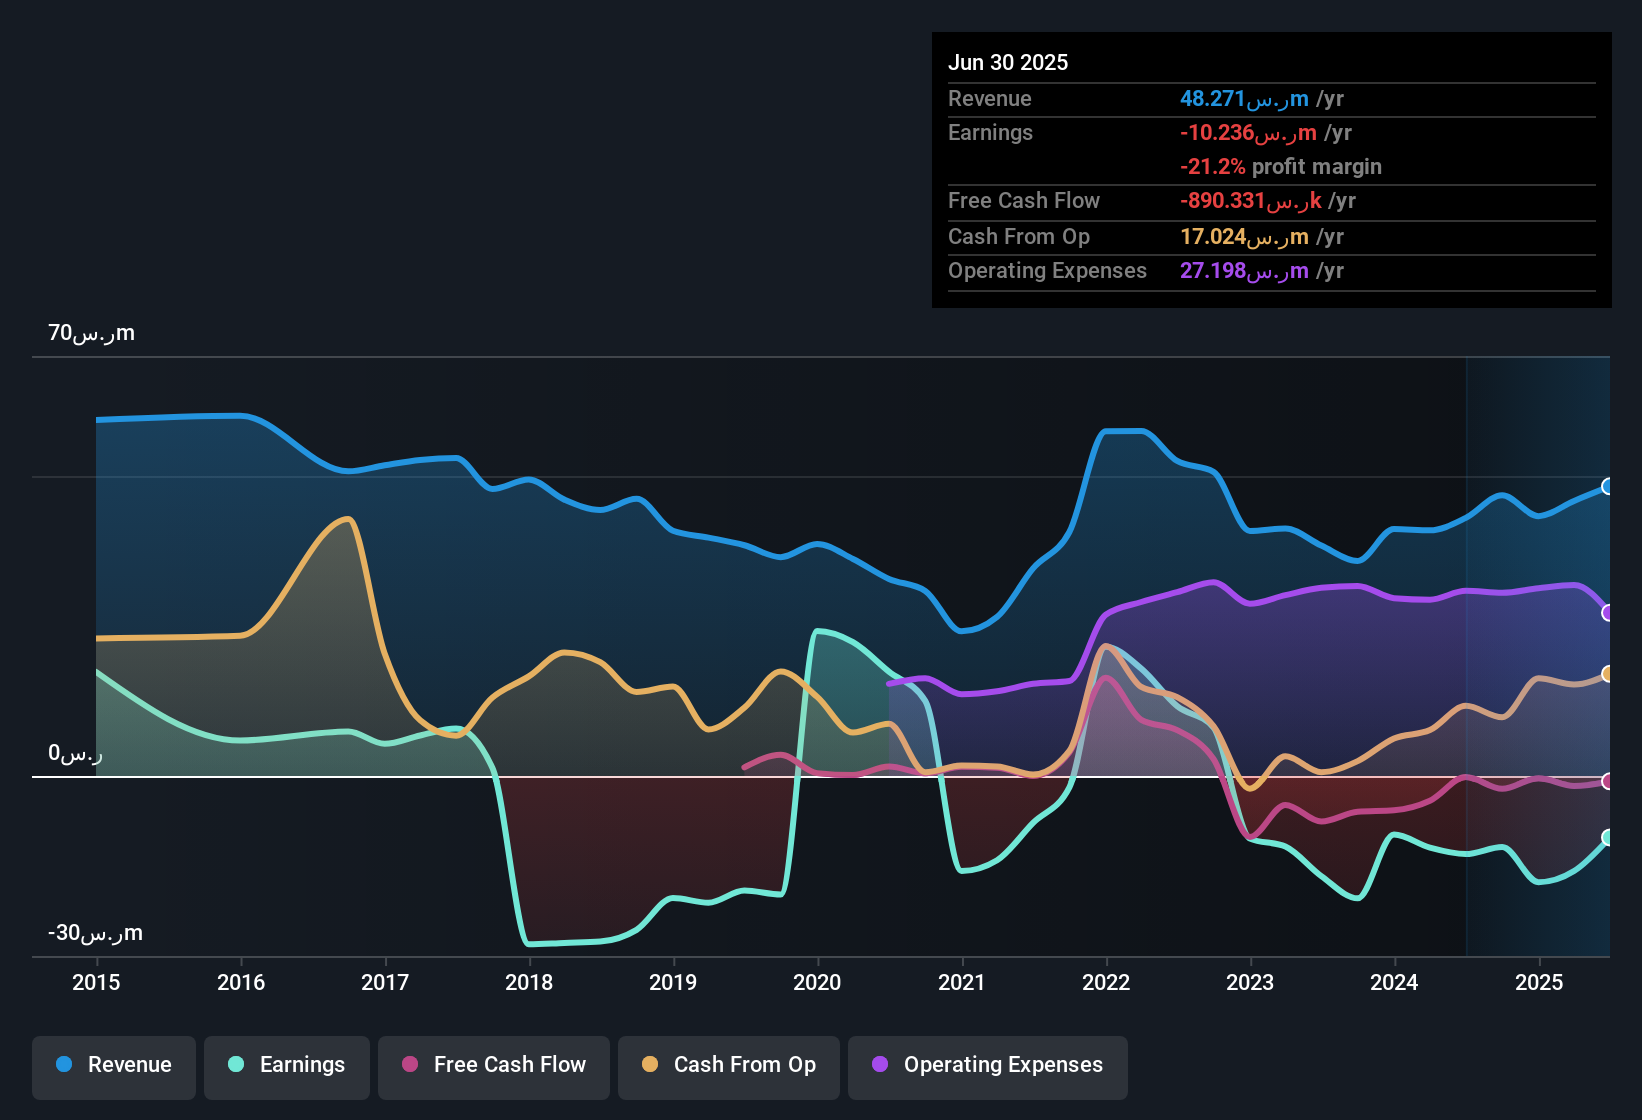Open the Cash From Op legend entry
This screenshot has width=1642, height=1120.
click(x=728, y=1066)
